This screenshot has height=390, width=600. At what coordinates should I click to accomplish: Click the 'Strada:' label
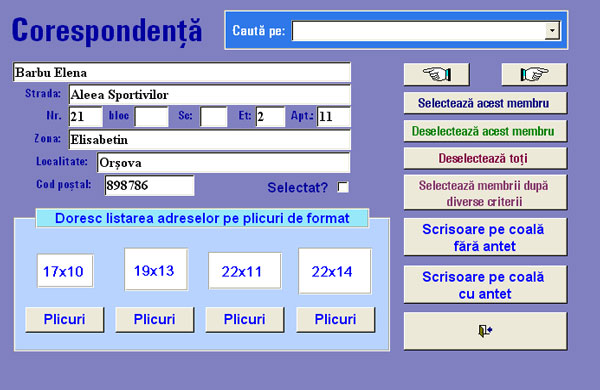tap(43, 93)
